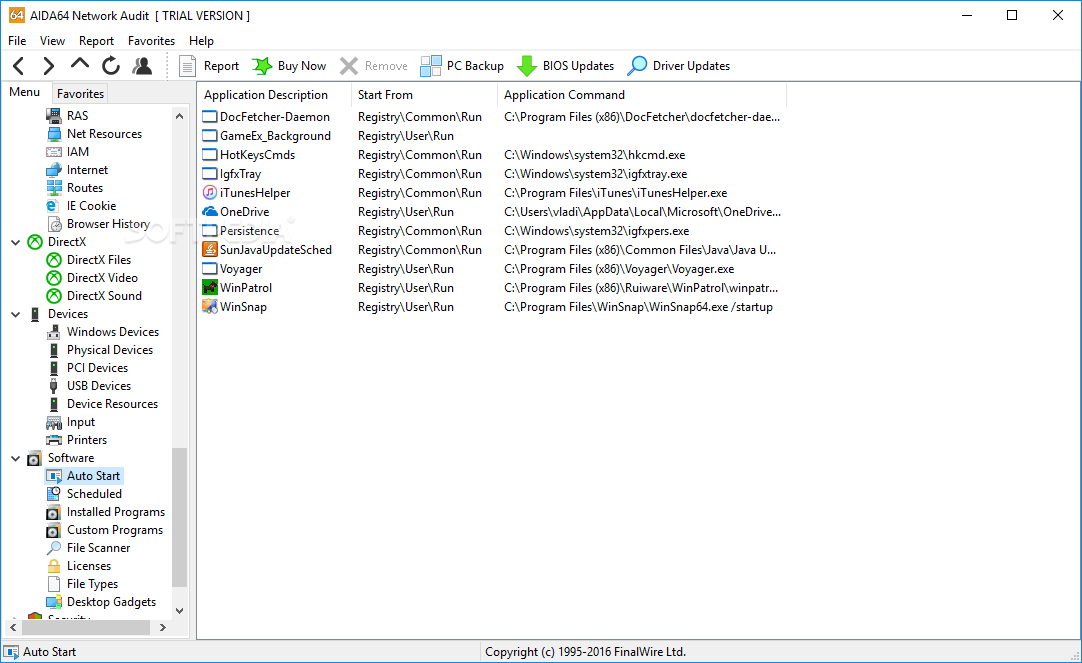The image size is (1082, 663).
Task: Open USB Devices page
Action: click(99, 386)
